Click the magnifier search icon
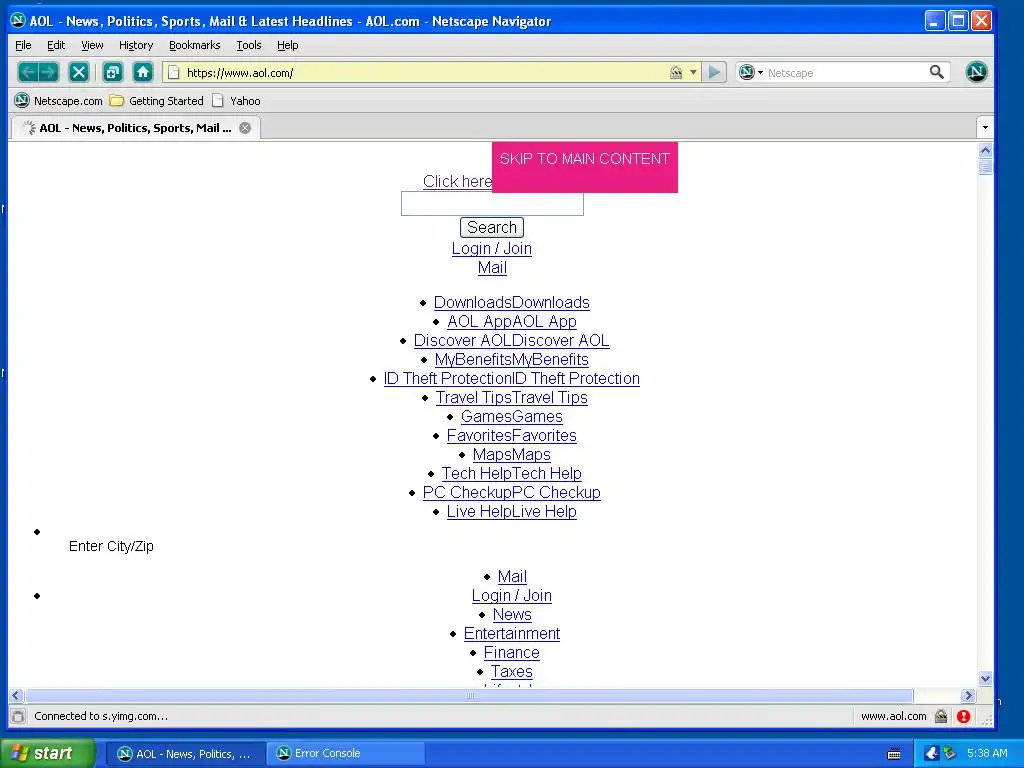 936,72
